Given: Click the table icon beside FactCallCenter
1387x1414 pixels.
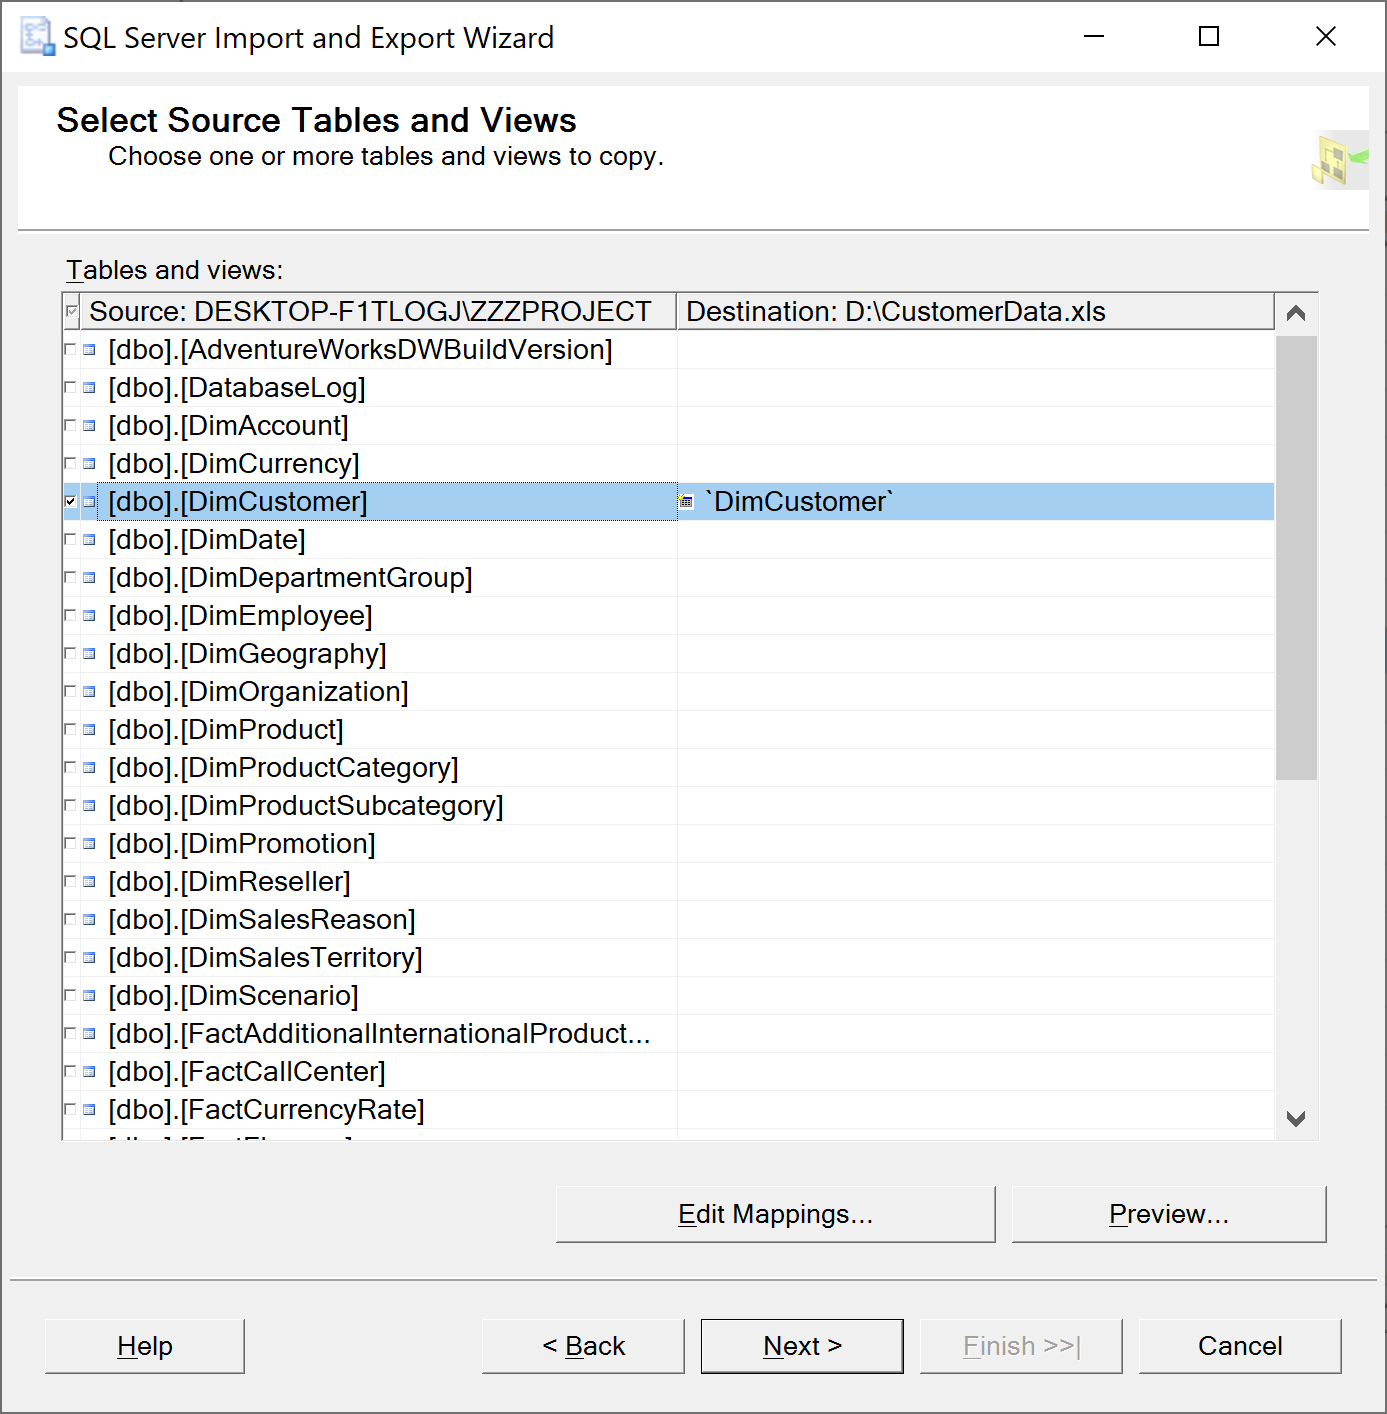Looking at the screenshot, I should pos(89,1072).
